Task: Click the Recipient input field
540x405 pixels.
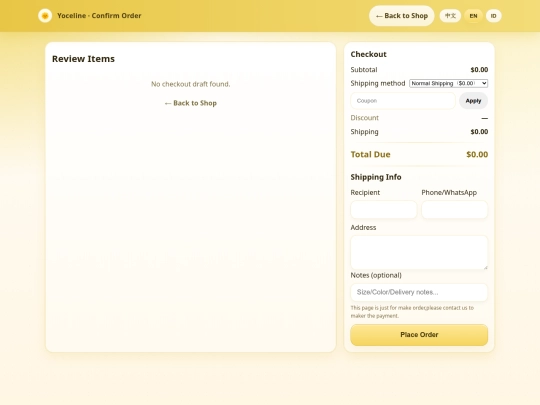Action: pos(384,209)
